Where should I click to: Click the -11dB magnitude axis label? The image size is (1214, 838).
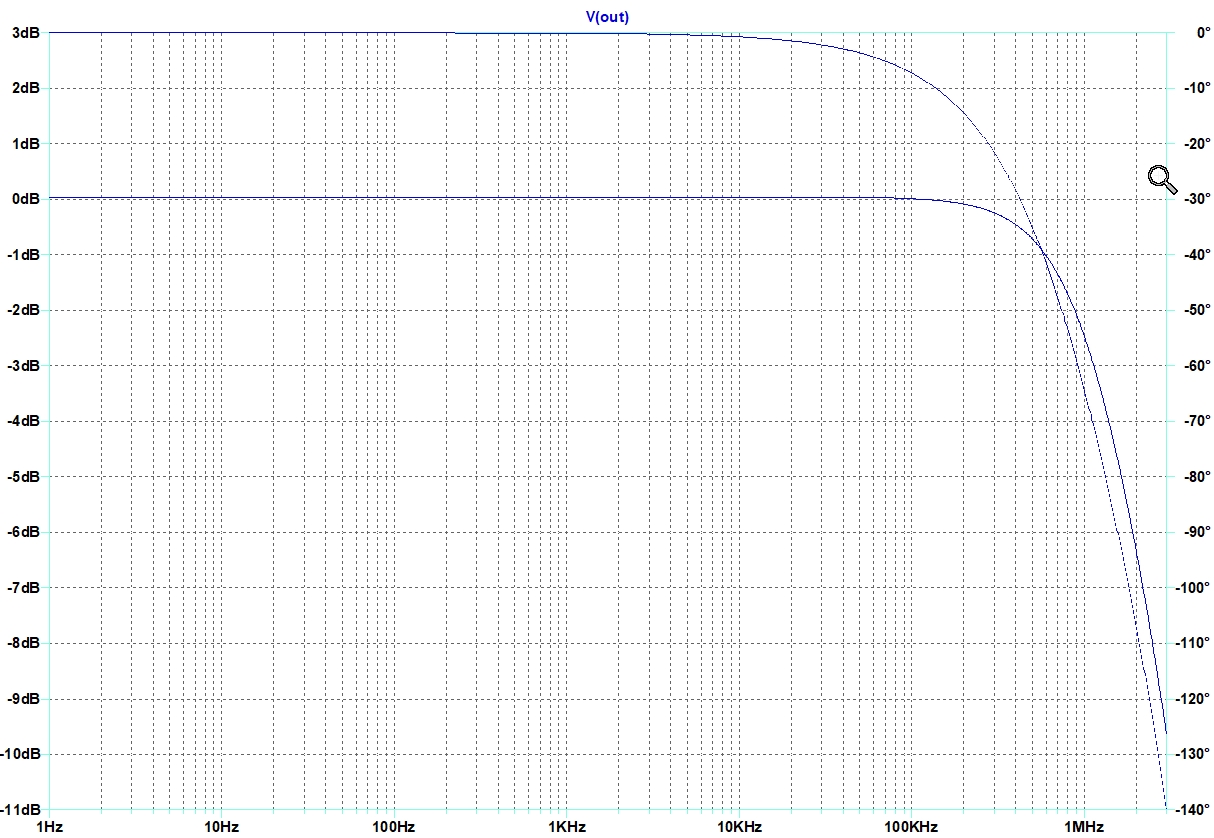tap(21, 809)
